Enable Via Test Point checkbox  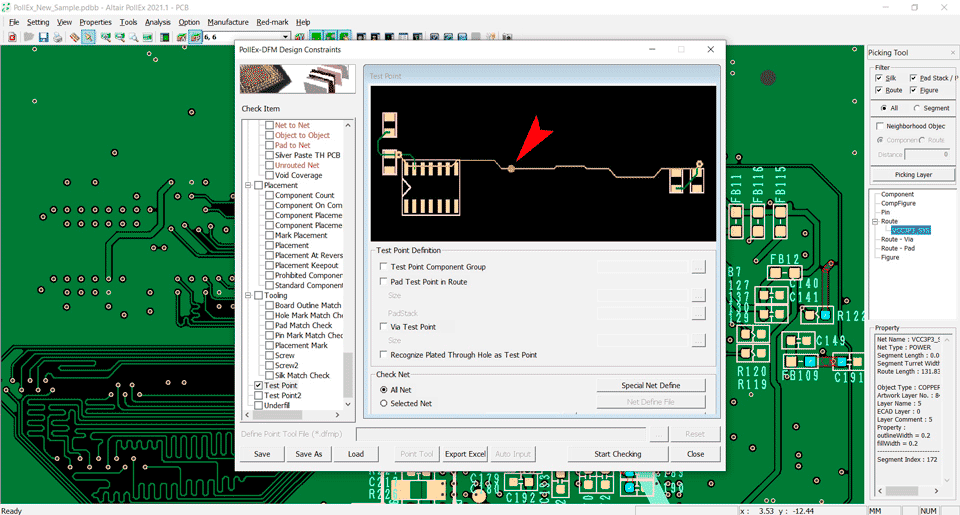(x=383, y=326)
